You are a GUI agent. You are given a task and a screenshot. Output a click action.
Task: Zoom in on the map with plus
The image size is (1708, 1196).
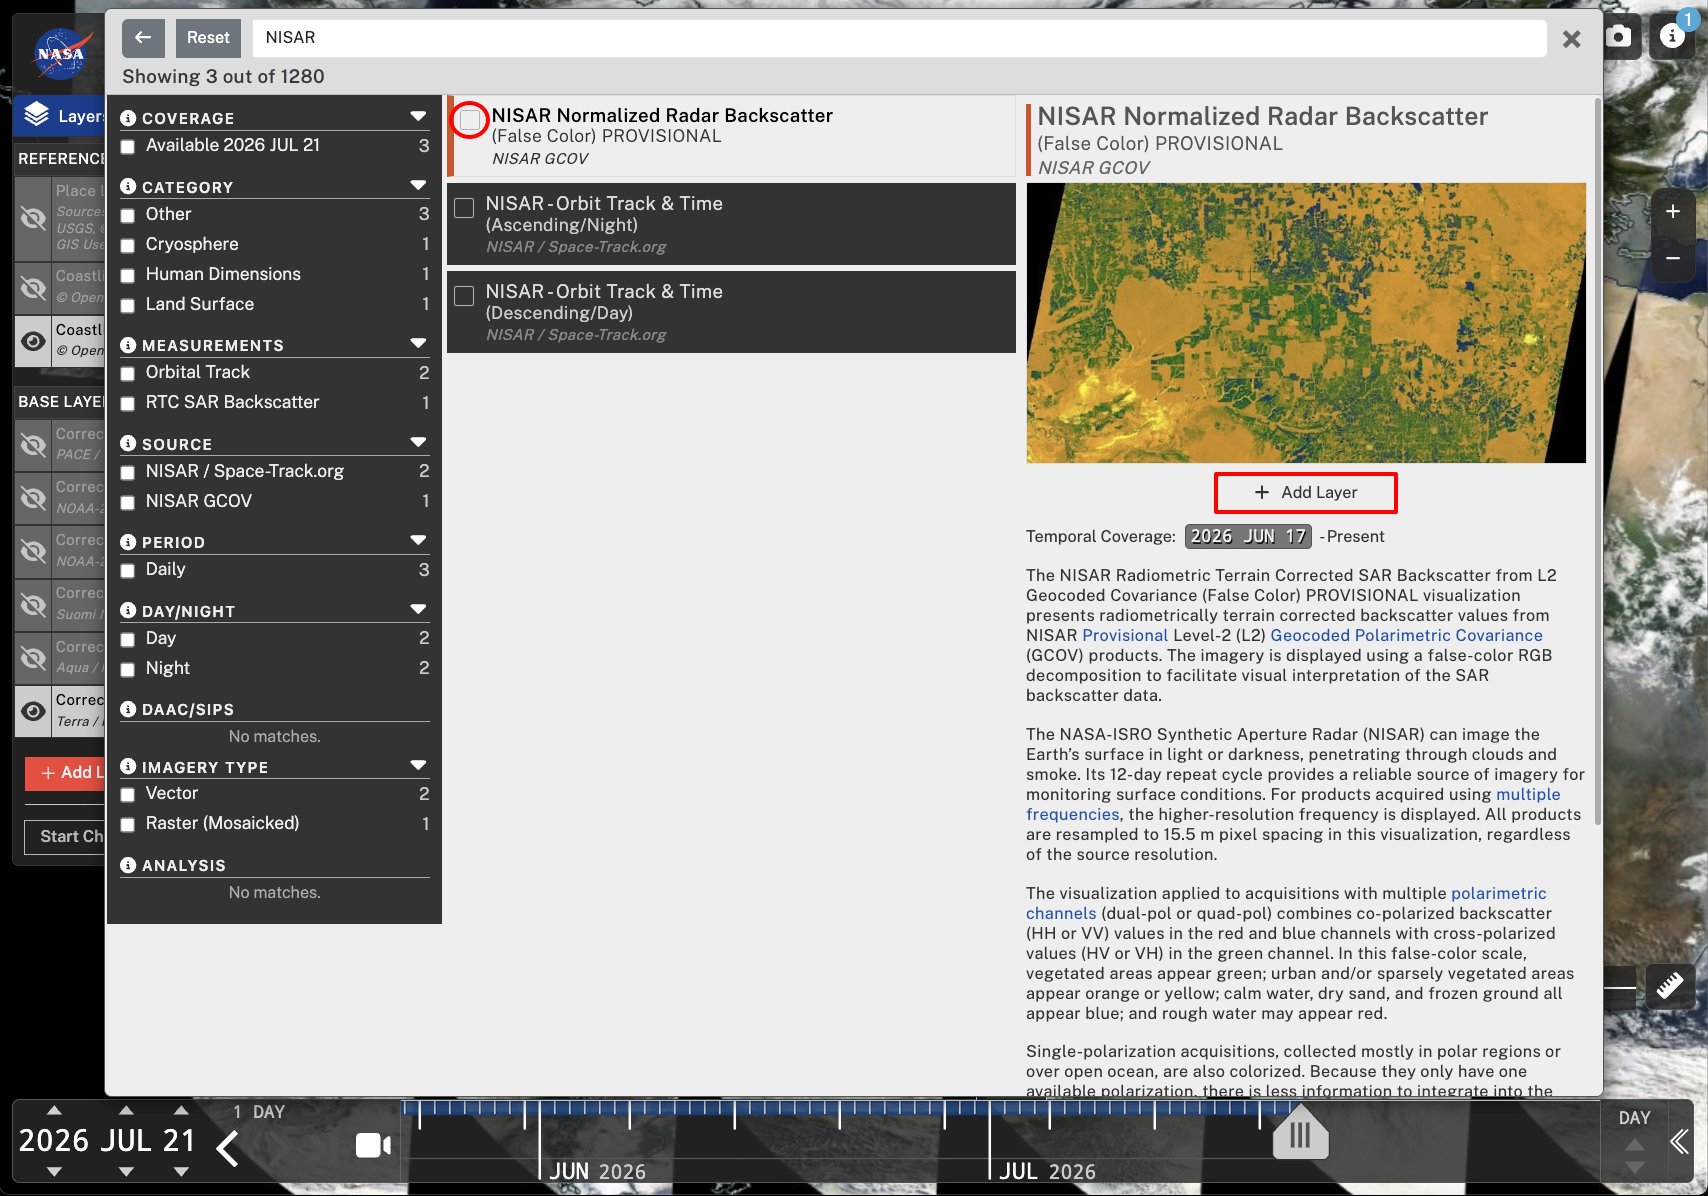pyautogui.click(x=1673, y=211)
